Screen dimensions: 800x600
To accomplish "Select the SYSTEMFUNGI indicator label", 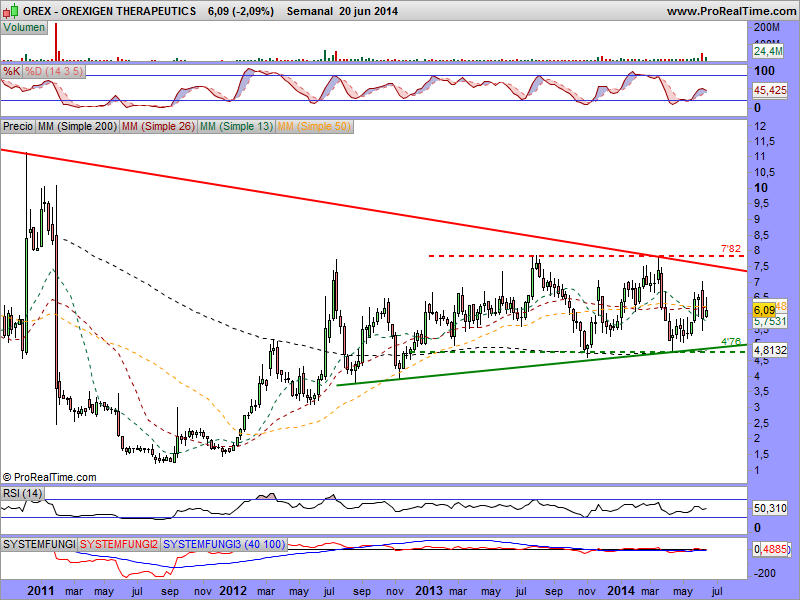I will coord(39,544).
